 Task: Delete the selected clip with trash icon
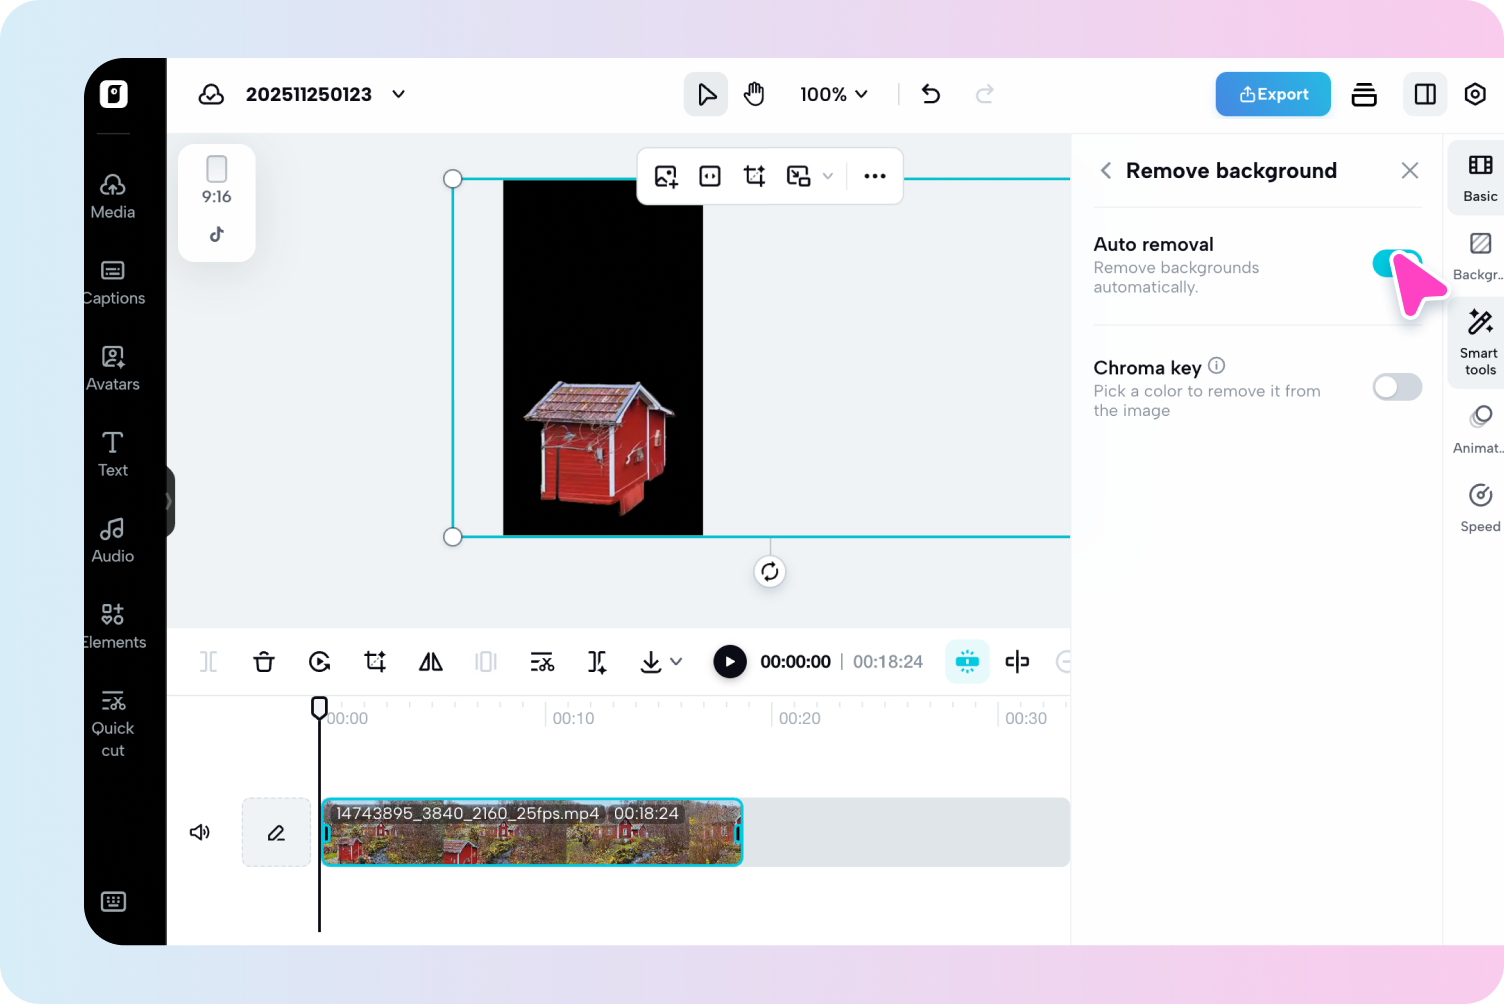tap(263, 661)
